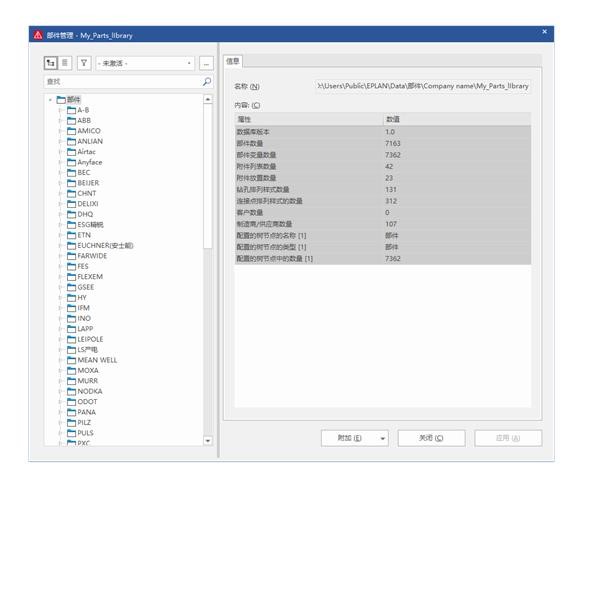Image resolution: width=600 pixels, height=600 pixels.
Task: Select the LAPP folder icon
Action: point(72,329)
